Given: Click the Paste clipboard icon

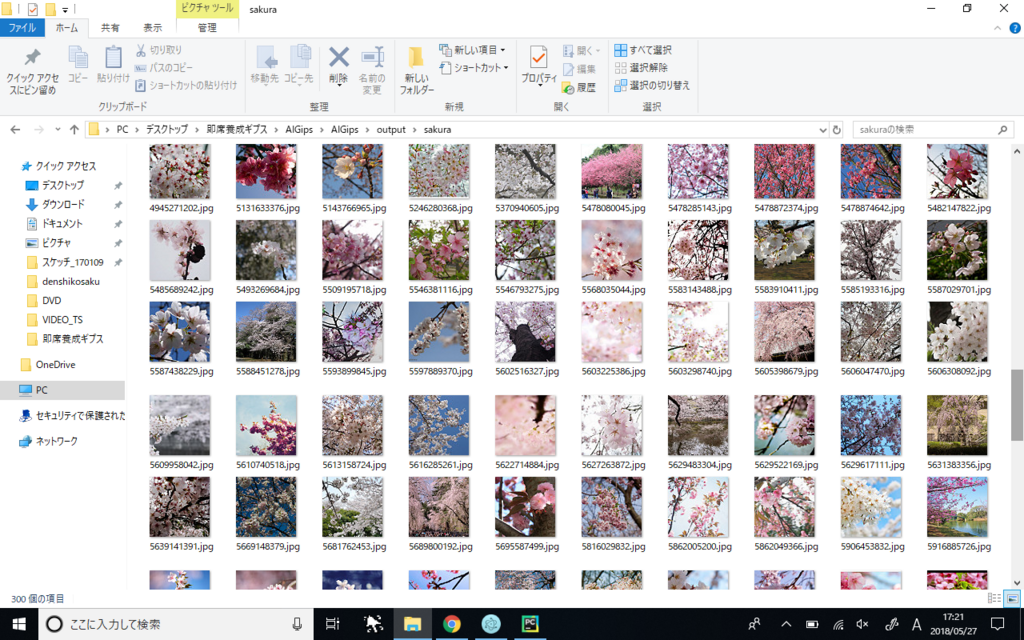Looking at the screenshot, I should [113, 64].
